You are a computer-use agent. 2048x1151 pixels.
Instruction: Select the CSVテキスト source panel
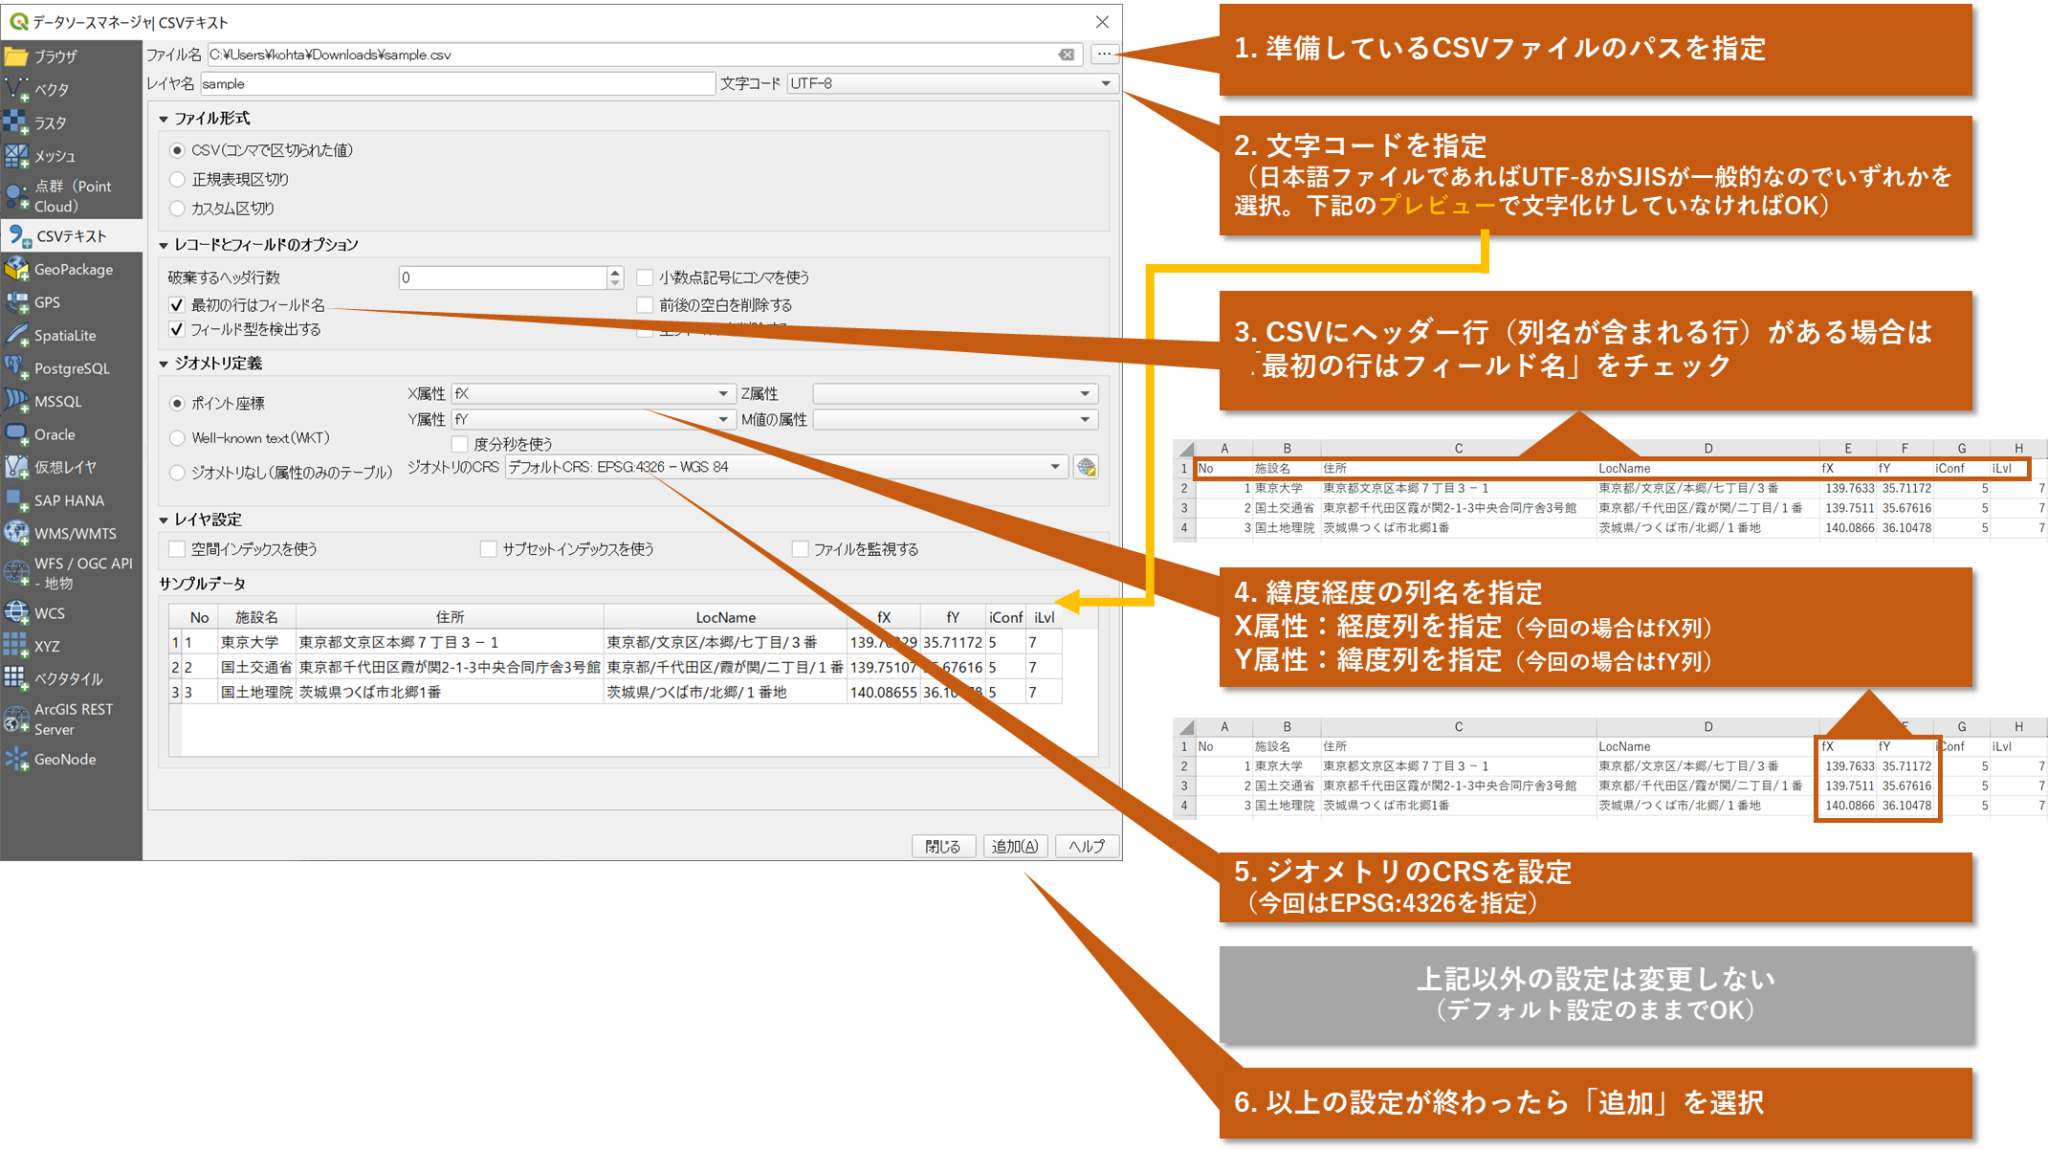point(72,236)
